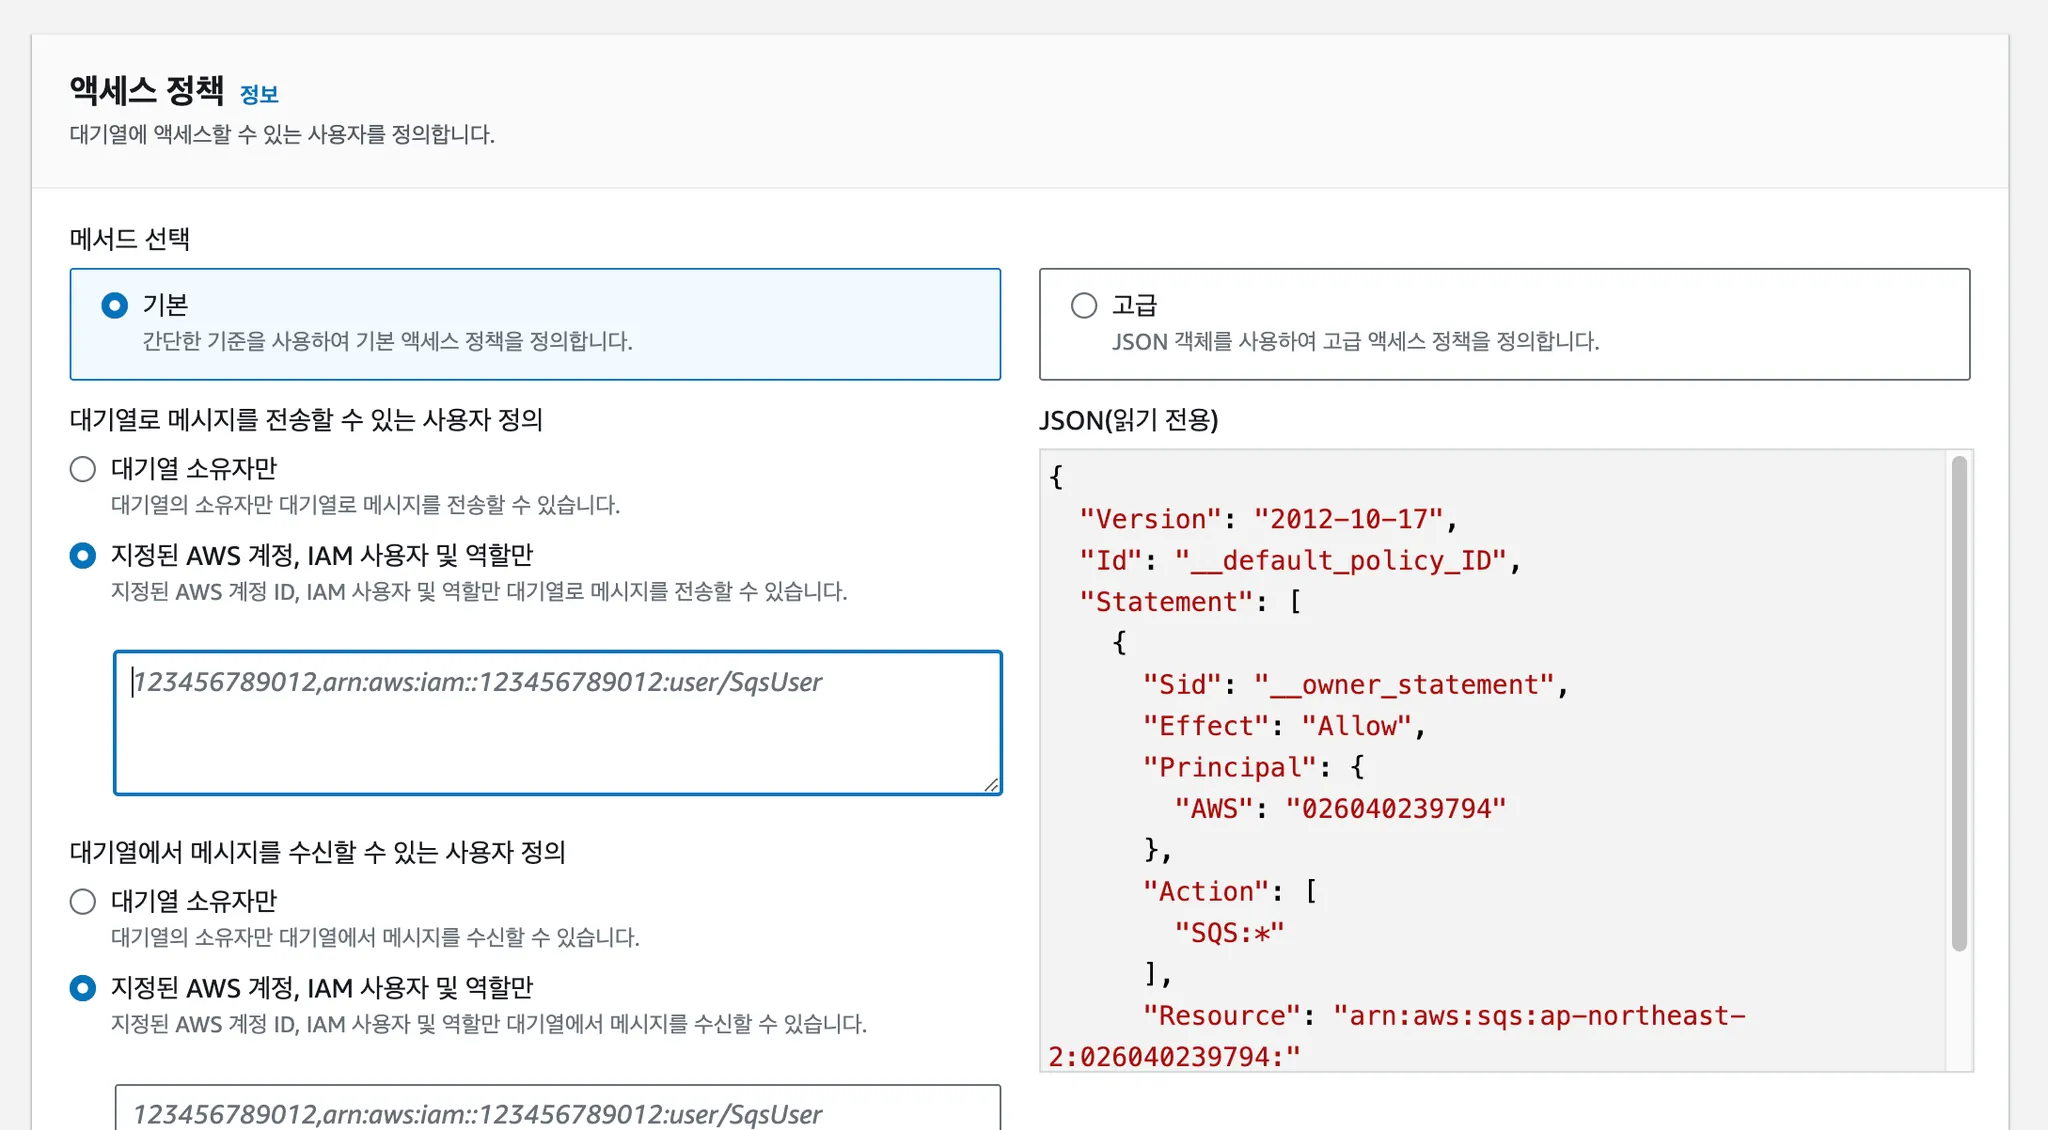Click the "Effect": "Allow" line in JSON
The height and width of the screenshot is (1130, 2048).
click(1284, 726)
